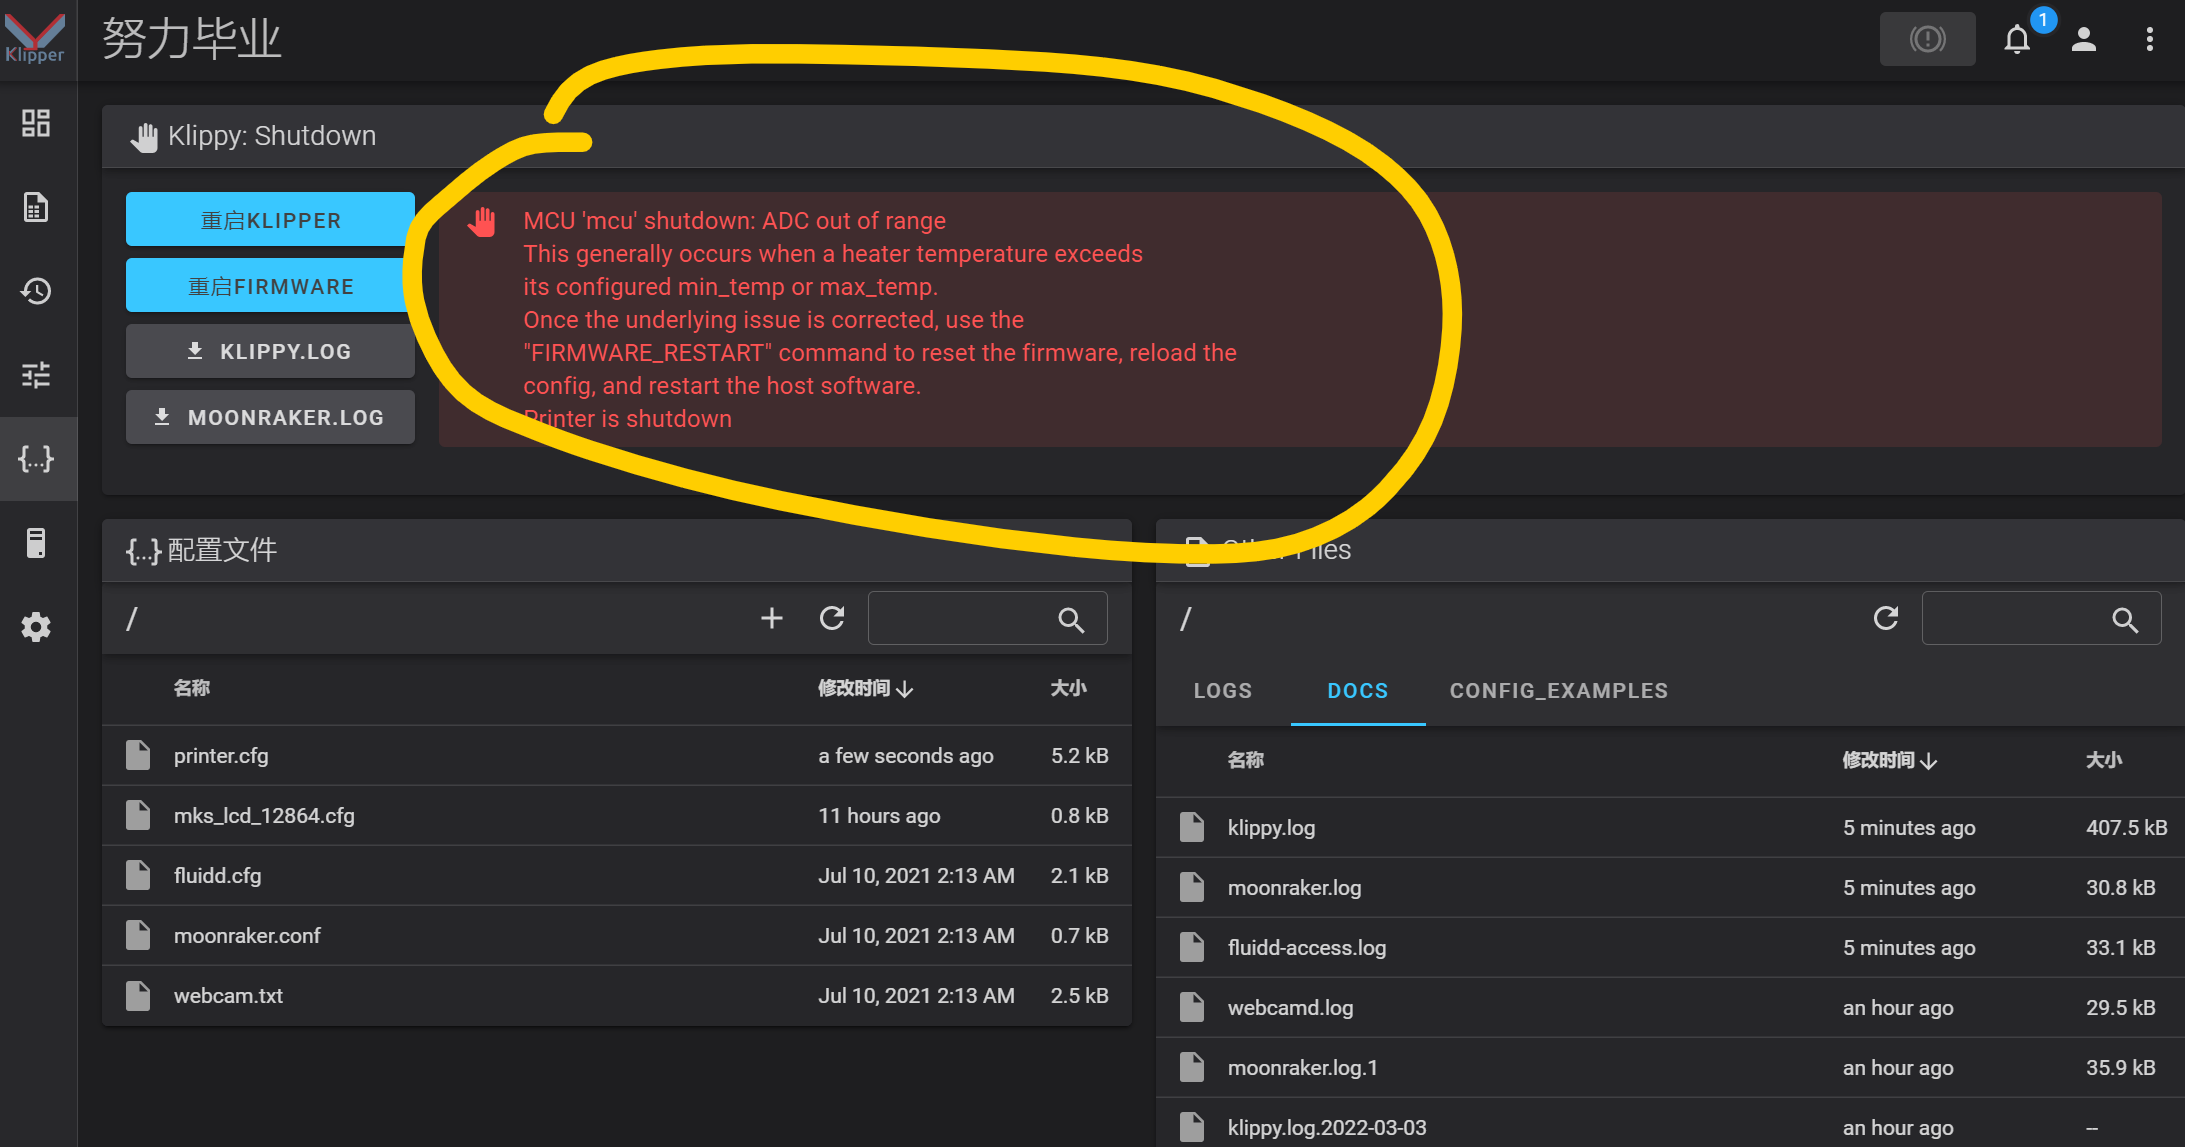2185x1147 pixels.
Task: Click the 重启FIRMWARE button
Action: click(x=270, y=285)
